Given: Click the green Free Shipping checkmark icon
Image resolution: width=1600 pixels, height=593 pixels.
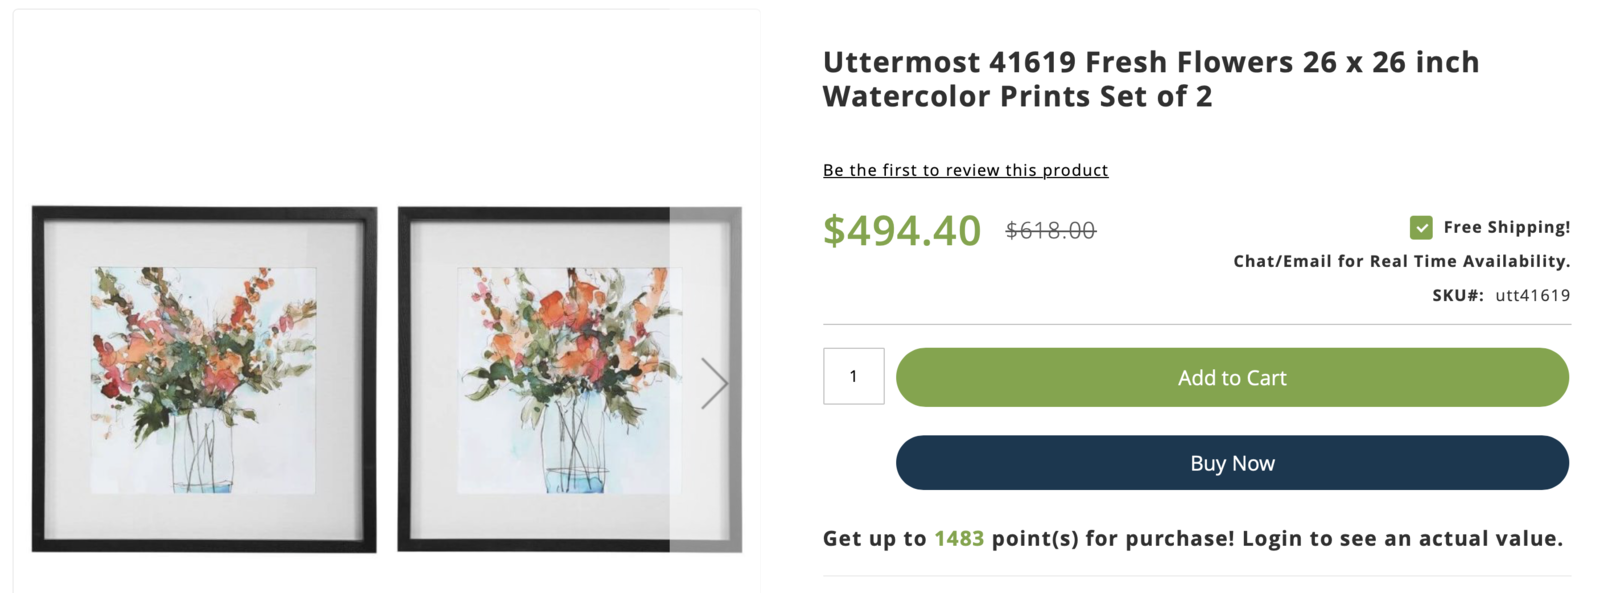Looking at the screenshot, I should point(1421,228).
